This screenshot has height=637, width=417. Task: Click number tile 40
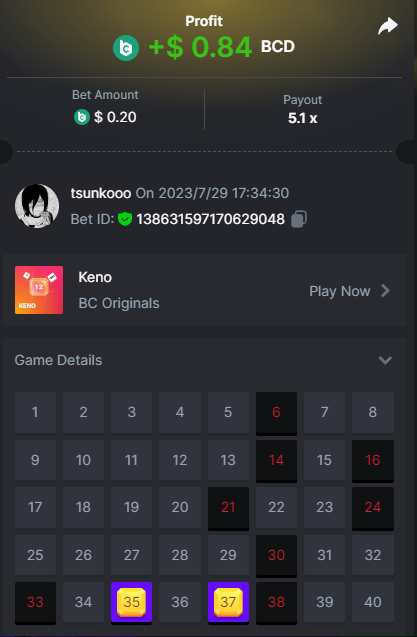click(x=373, y=602)
